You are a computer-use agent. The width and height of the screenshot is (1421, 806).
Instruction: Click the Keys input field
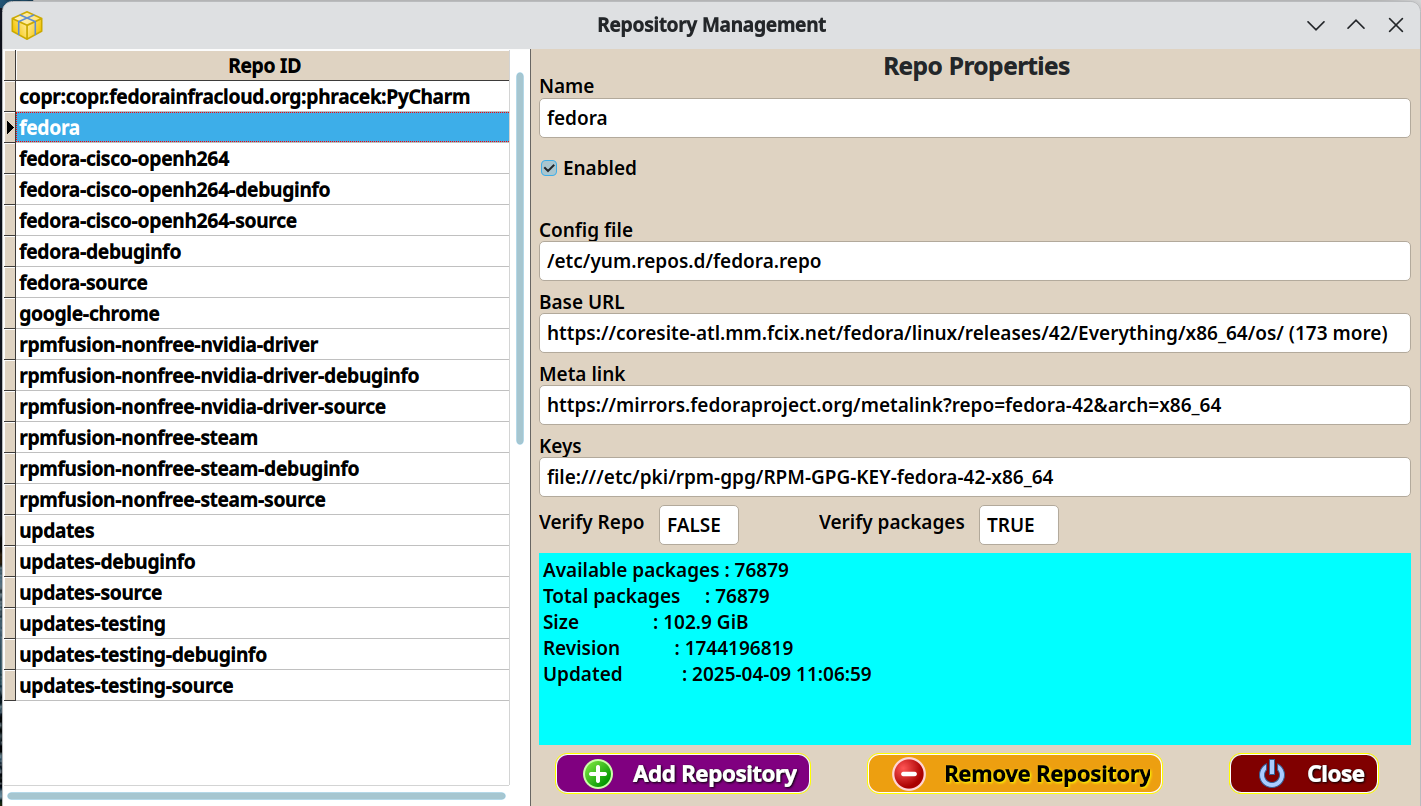(x=974, y=478)
